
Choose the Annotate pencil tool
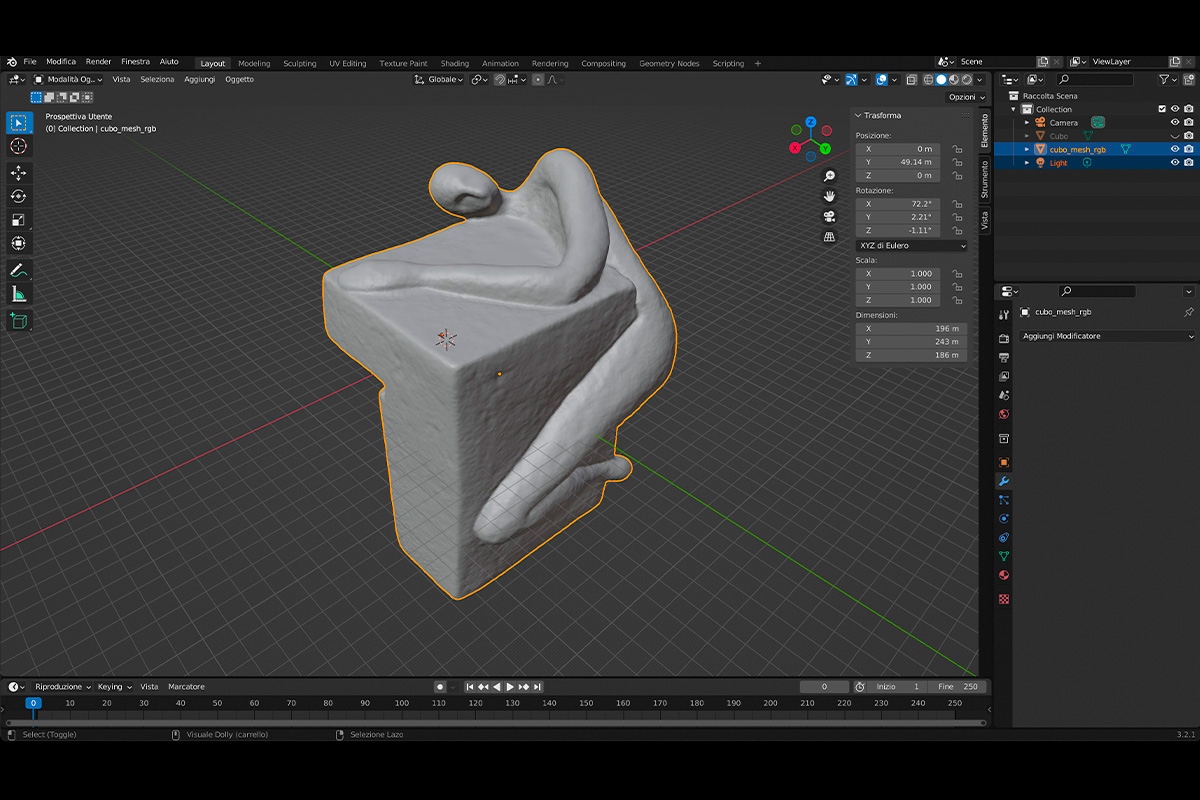18,270
